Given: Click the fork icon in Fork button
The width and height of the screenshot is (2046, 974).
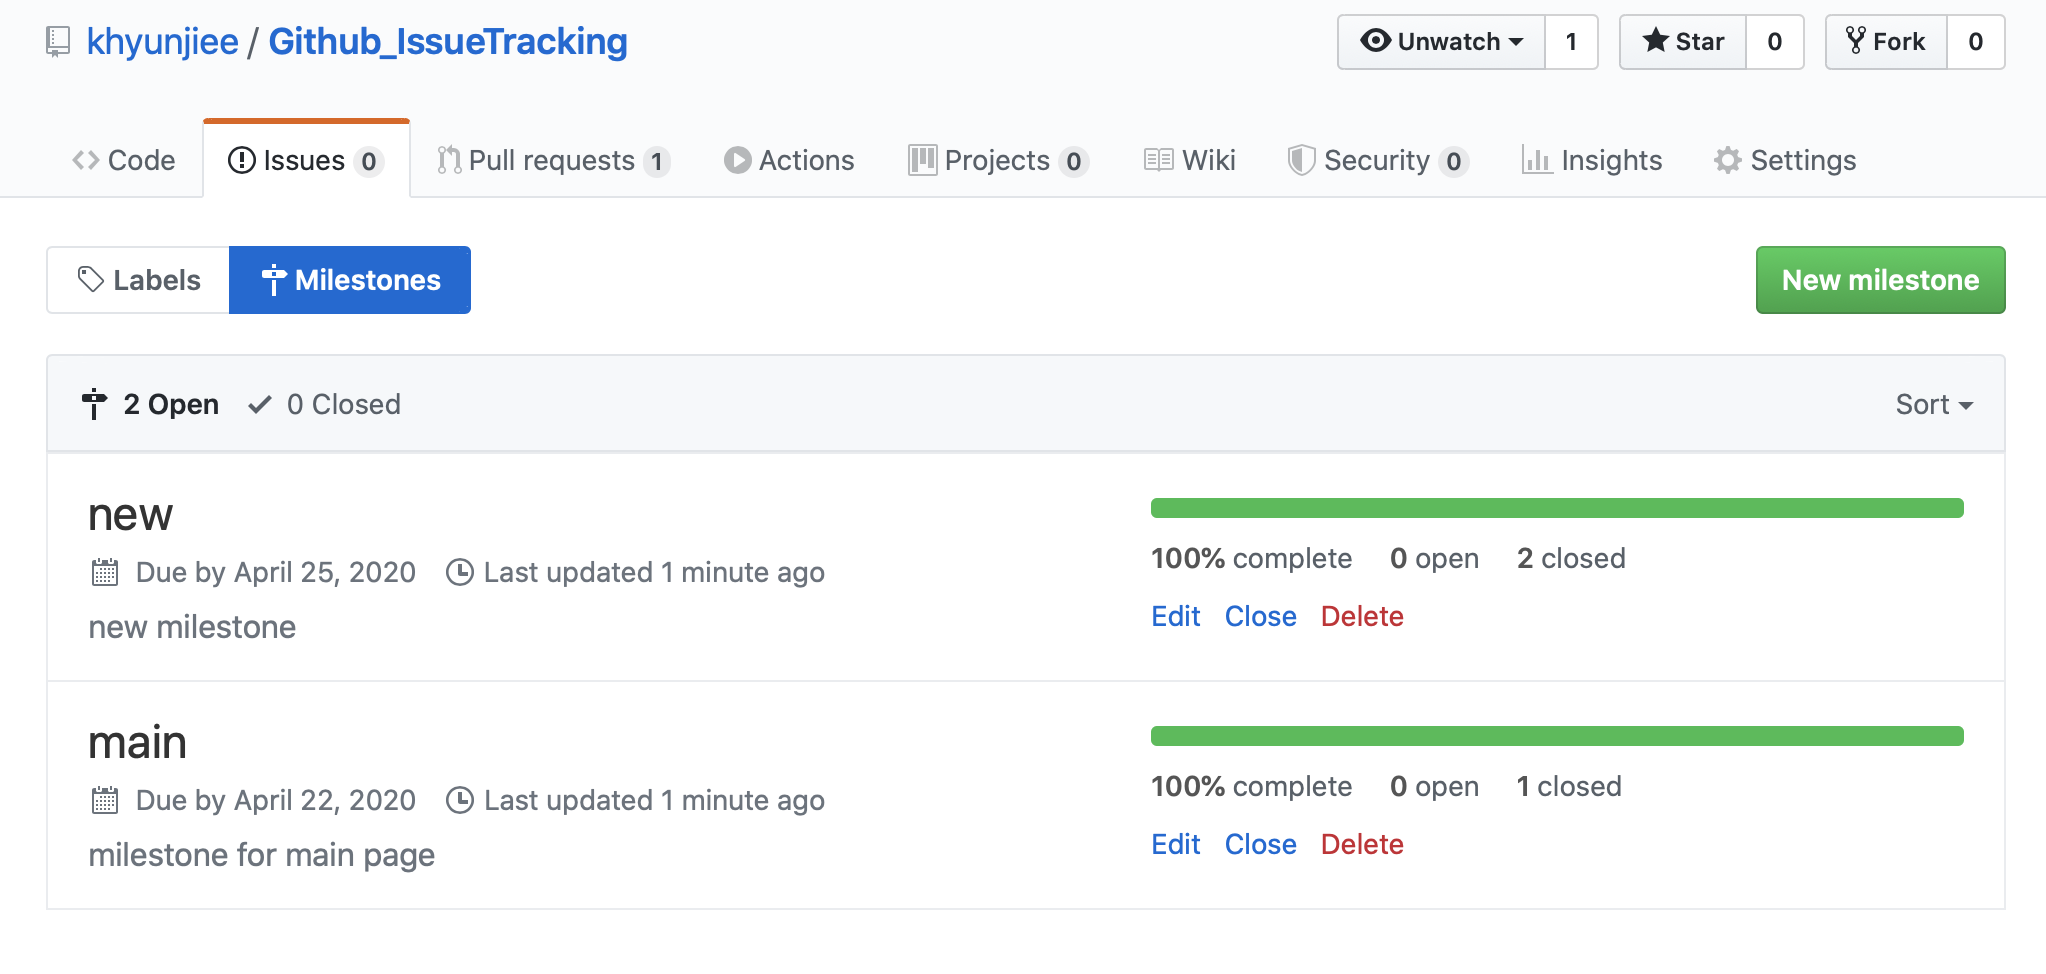Looking at the screenshot, I should click(x=1855, y=41).
